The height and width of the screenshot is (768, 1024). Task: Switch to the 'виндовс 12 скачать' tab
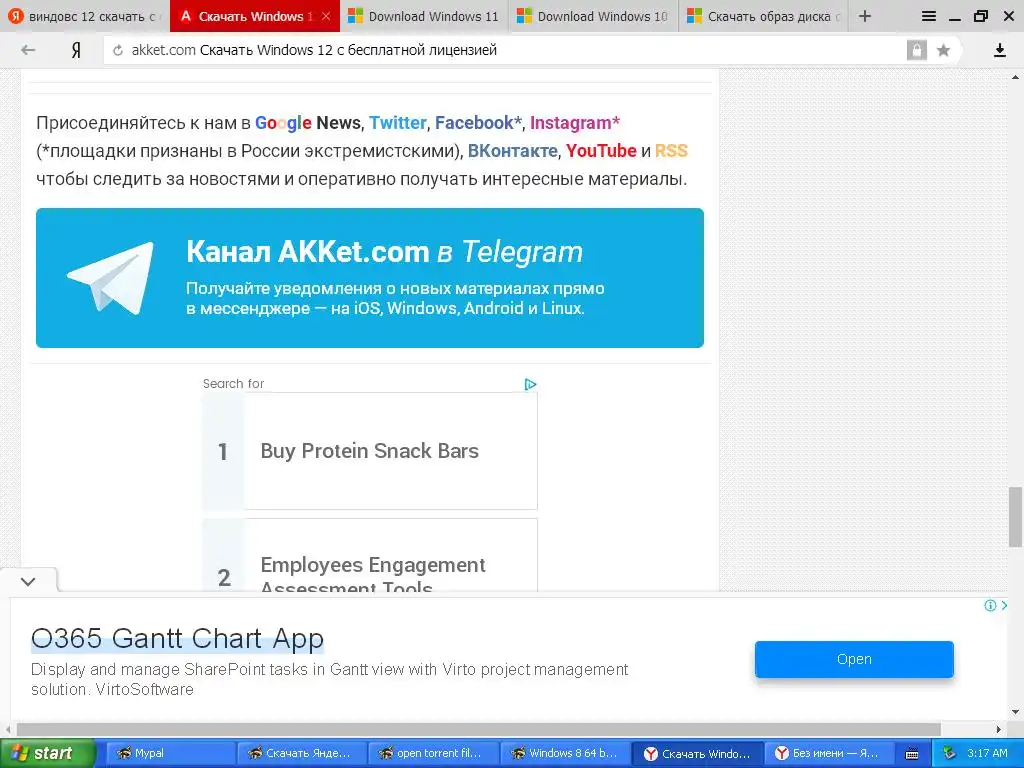(85, 16)
